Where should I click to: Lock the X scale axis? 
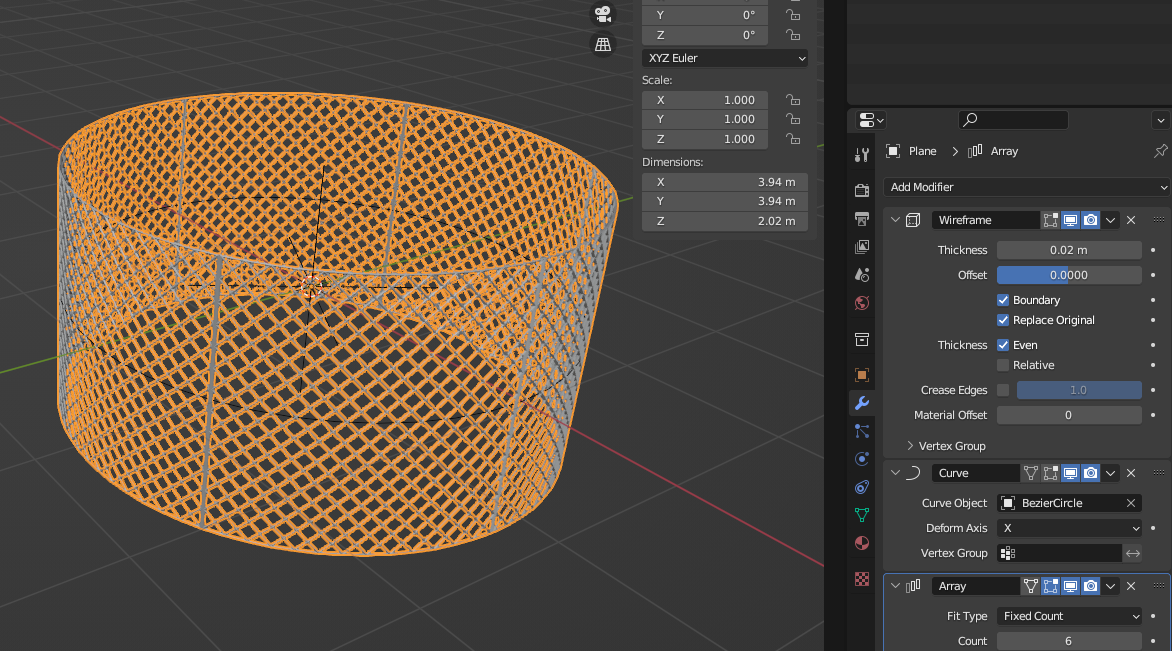(x=793, y=100)
